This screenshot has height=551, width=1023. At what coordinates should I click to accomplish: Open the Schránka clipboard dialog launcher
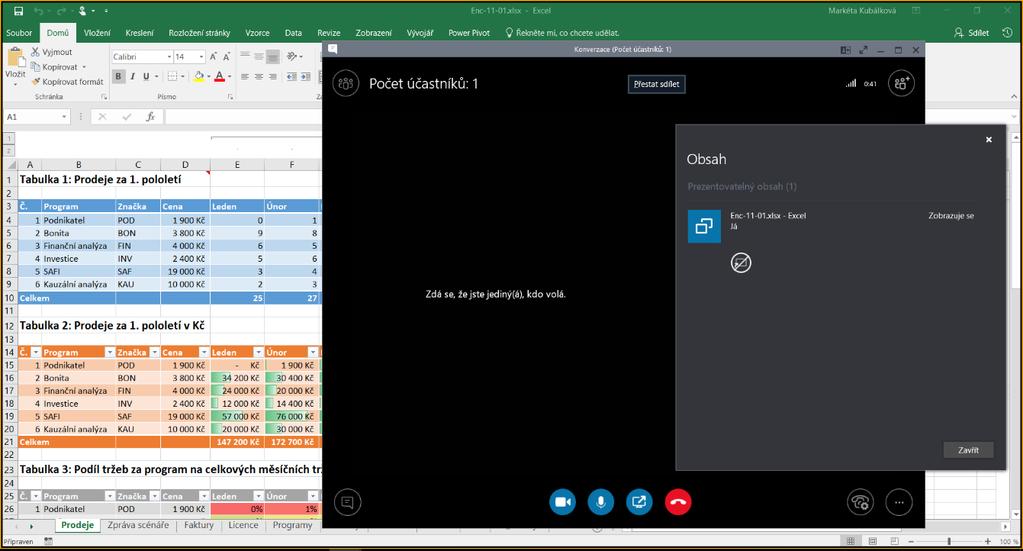[x=104, y=97]
